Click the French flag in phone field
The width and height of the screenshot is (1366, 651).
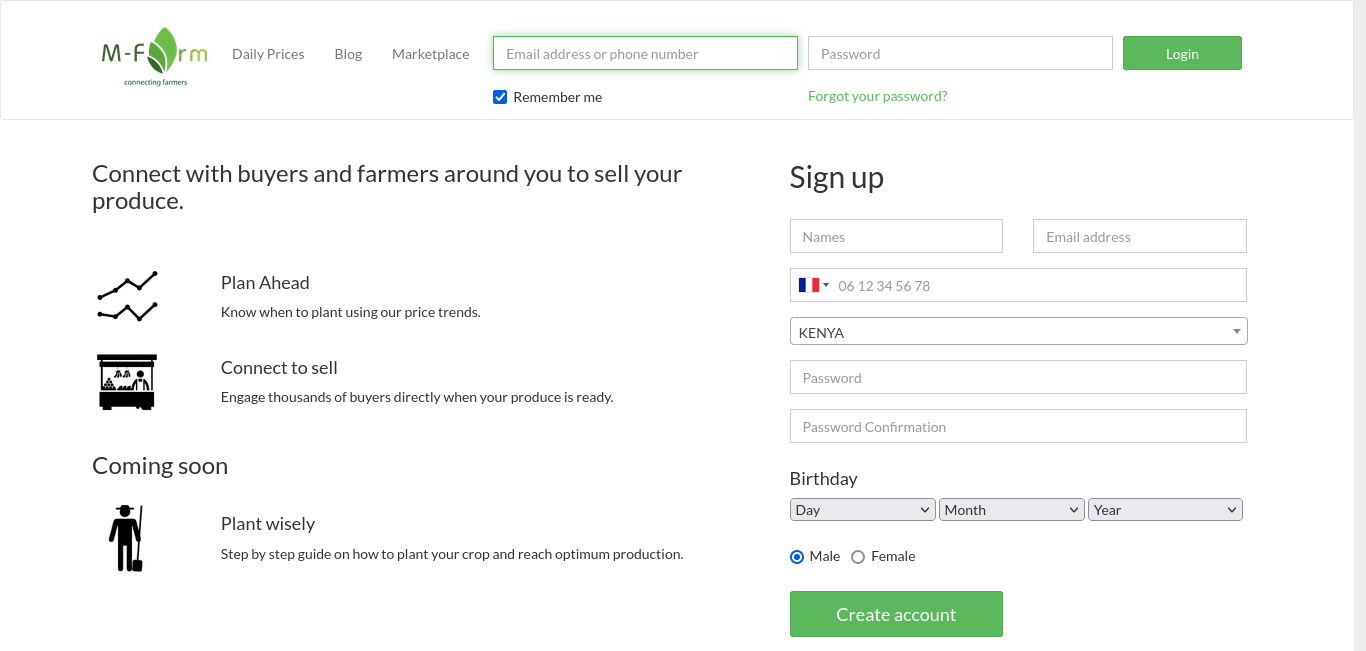click(x=808, y=285)
